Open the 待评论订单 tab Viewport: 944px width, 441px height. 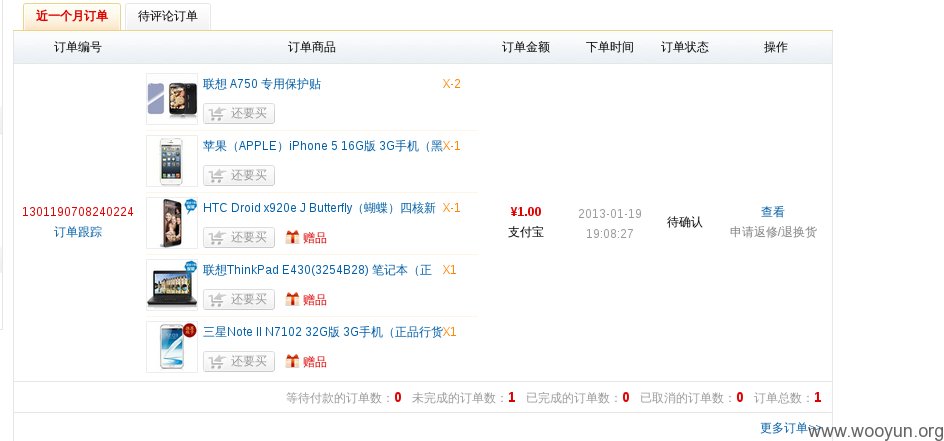point(168,17)
